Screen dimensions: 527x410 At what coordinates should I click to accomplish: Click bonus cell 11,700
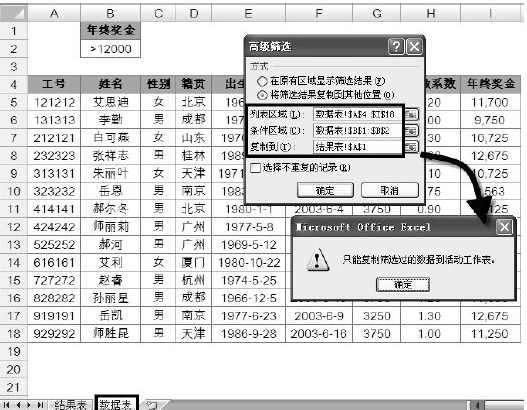coord(490,102)
